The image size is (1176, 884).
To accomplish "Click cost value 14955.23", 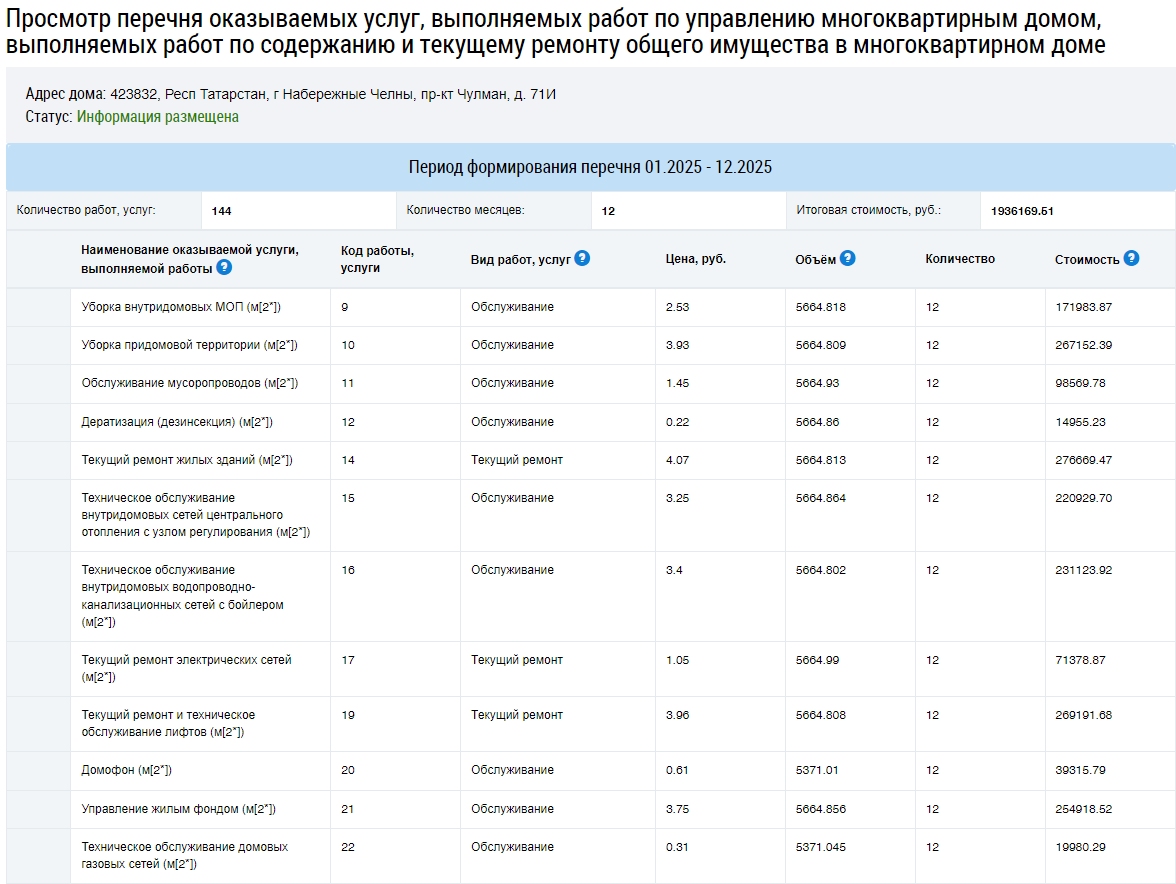I will click(x=1080, y=422).
